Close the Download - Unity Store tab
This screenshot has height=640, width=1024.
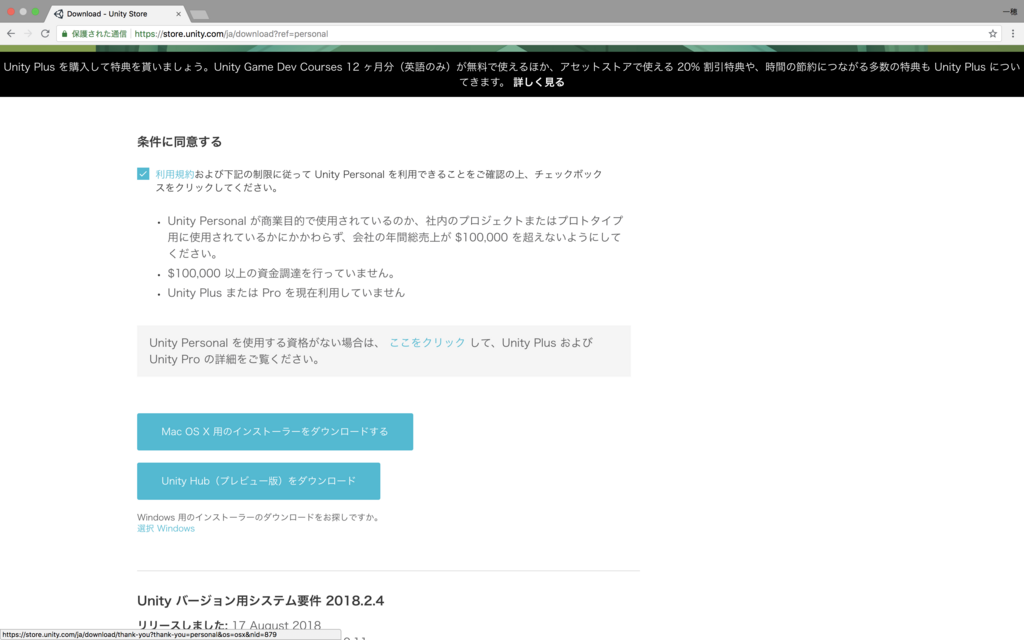pos(178,14)
